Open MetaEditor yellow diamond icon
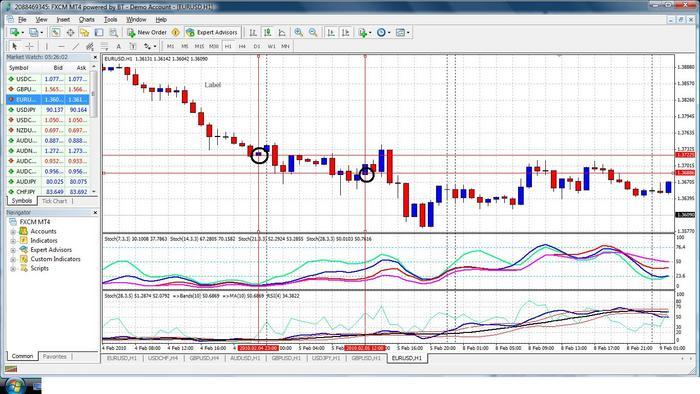Image resolution: width=700 pixels, height=394 pixels. (175, 32)
